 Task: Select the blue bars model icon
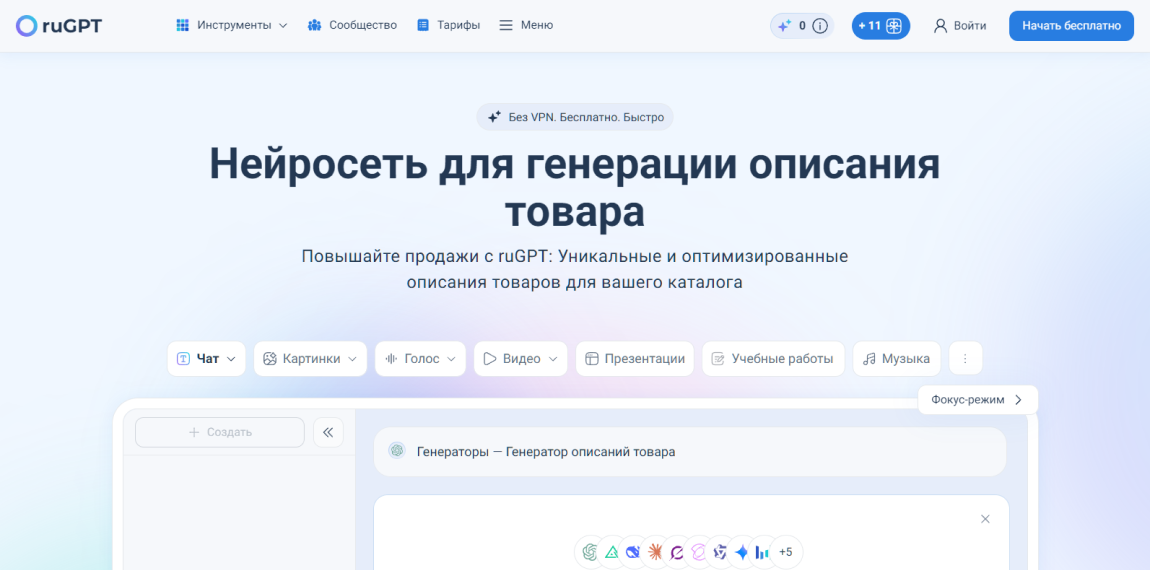[x=763, y=552]
